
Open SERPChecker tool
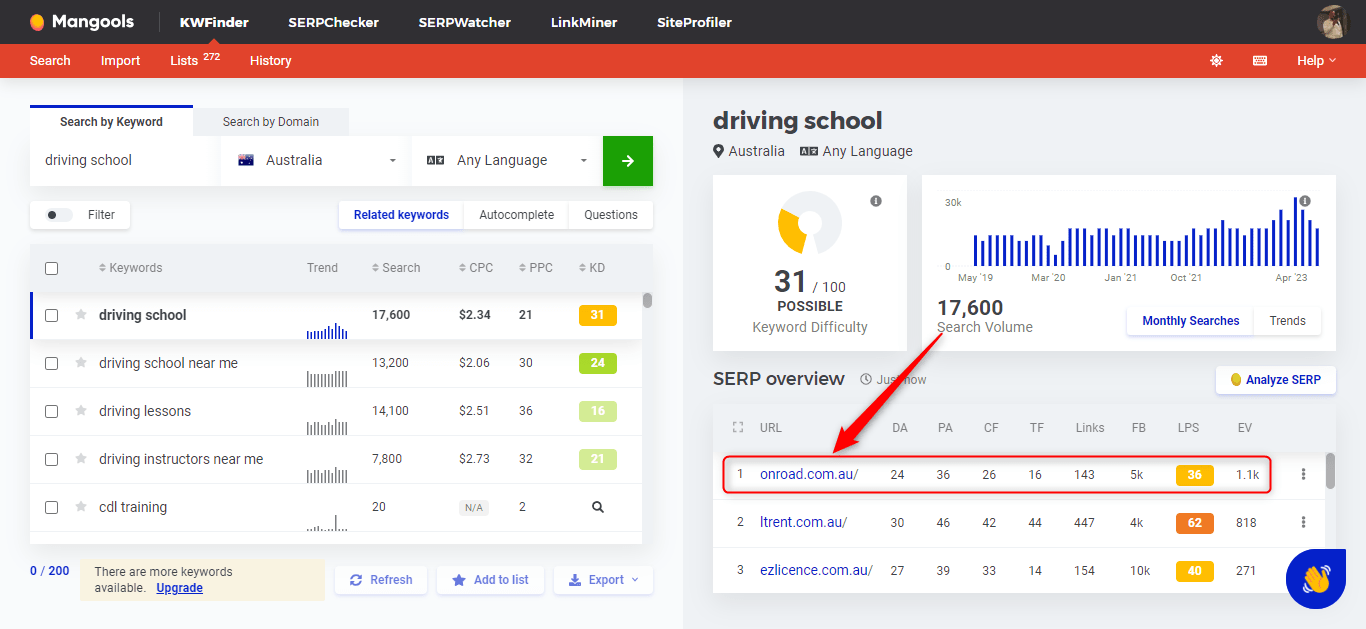pos(333,22)
